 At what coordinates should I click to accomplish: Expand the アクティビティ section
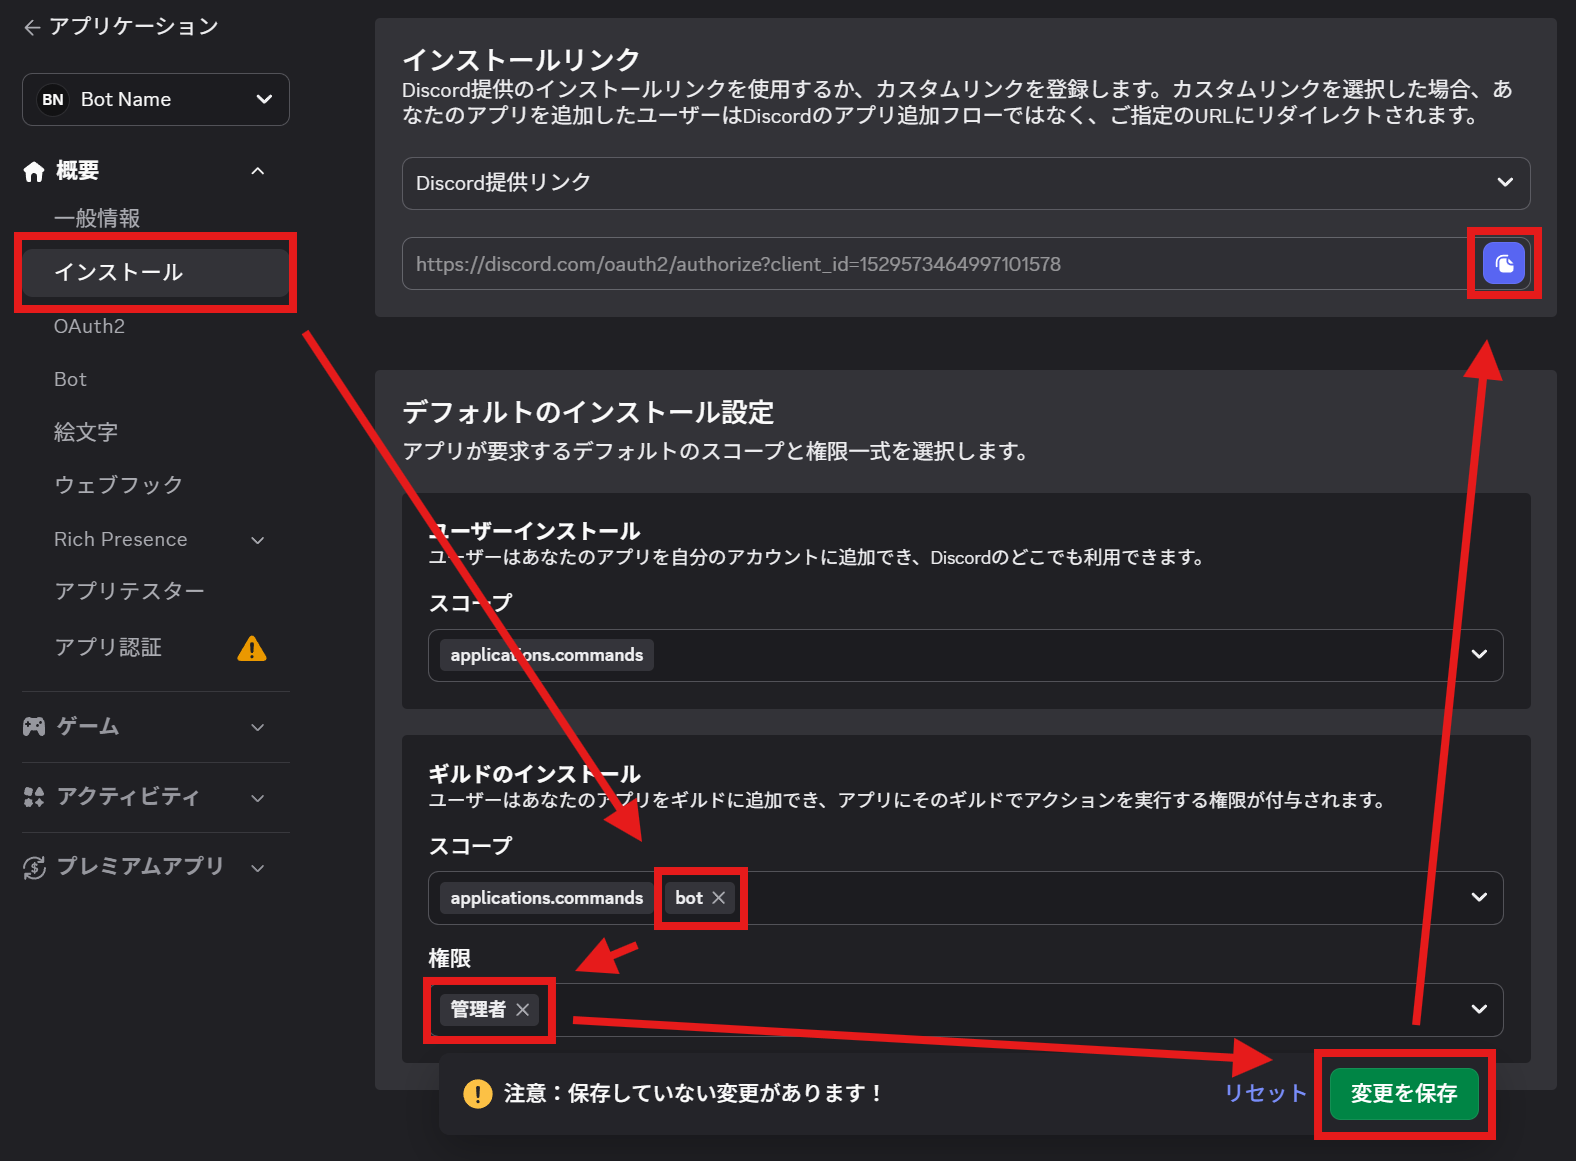[258, 798]
